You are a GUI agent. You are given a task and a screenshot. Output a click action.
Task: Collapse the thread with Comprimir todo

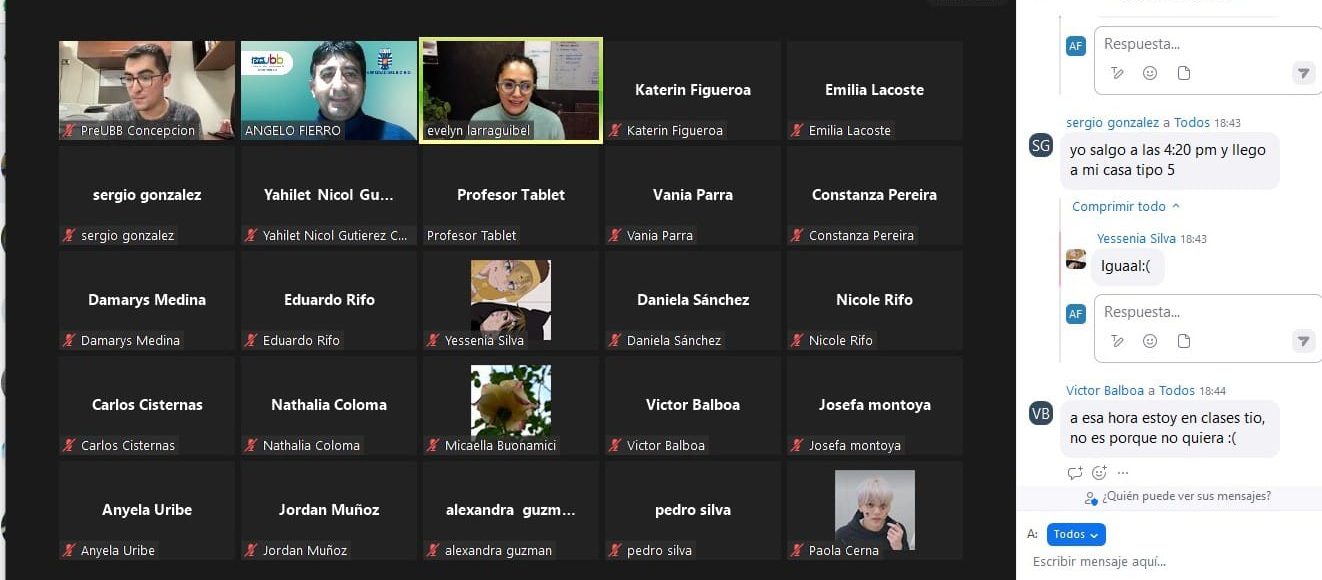pos(1126,206)
